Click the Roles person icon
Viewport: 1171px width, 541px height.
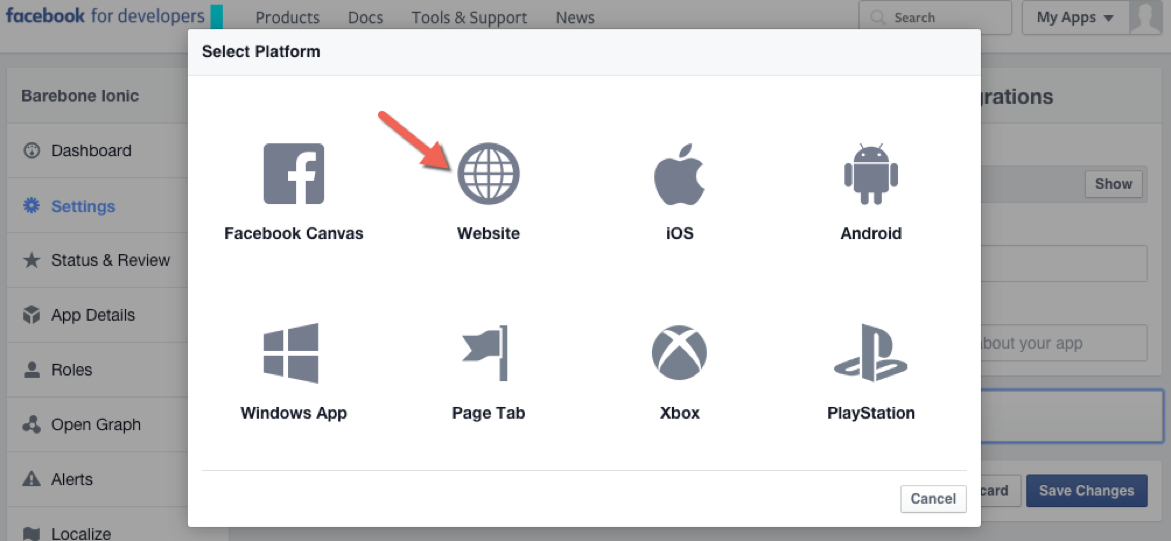point(31,370)
